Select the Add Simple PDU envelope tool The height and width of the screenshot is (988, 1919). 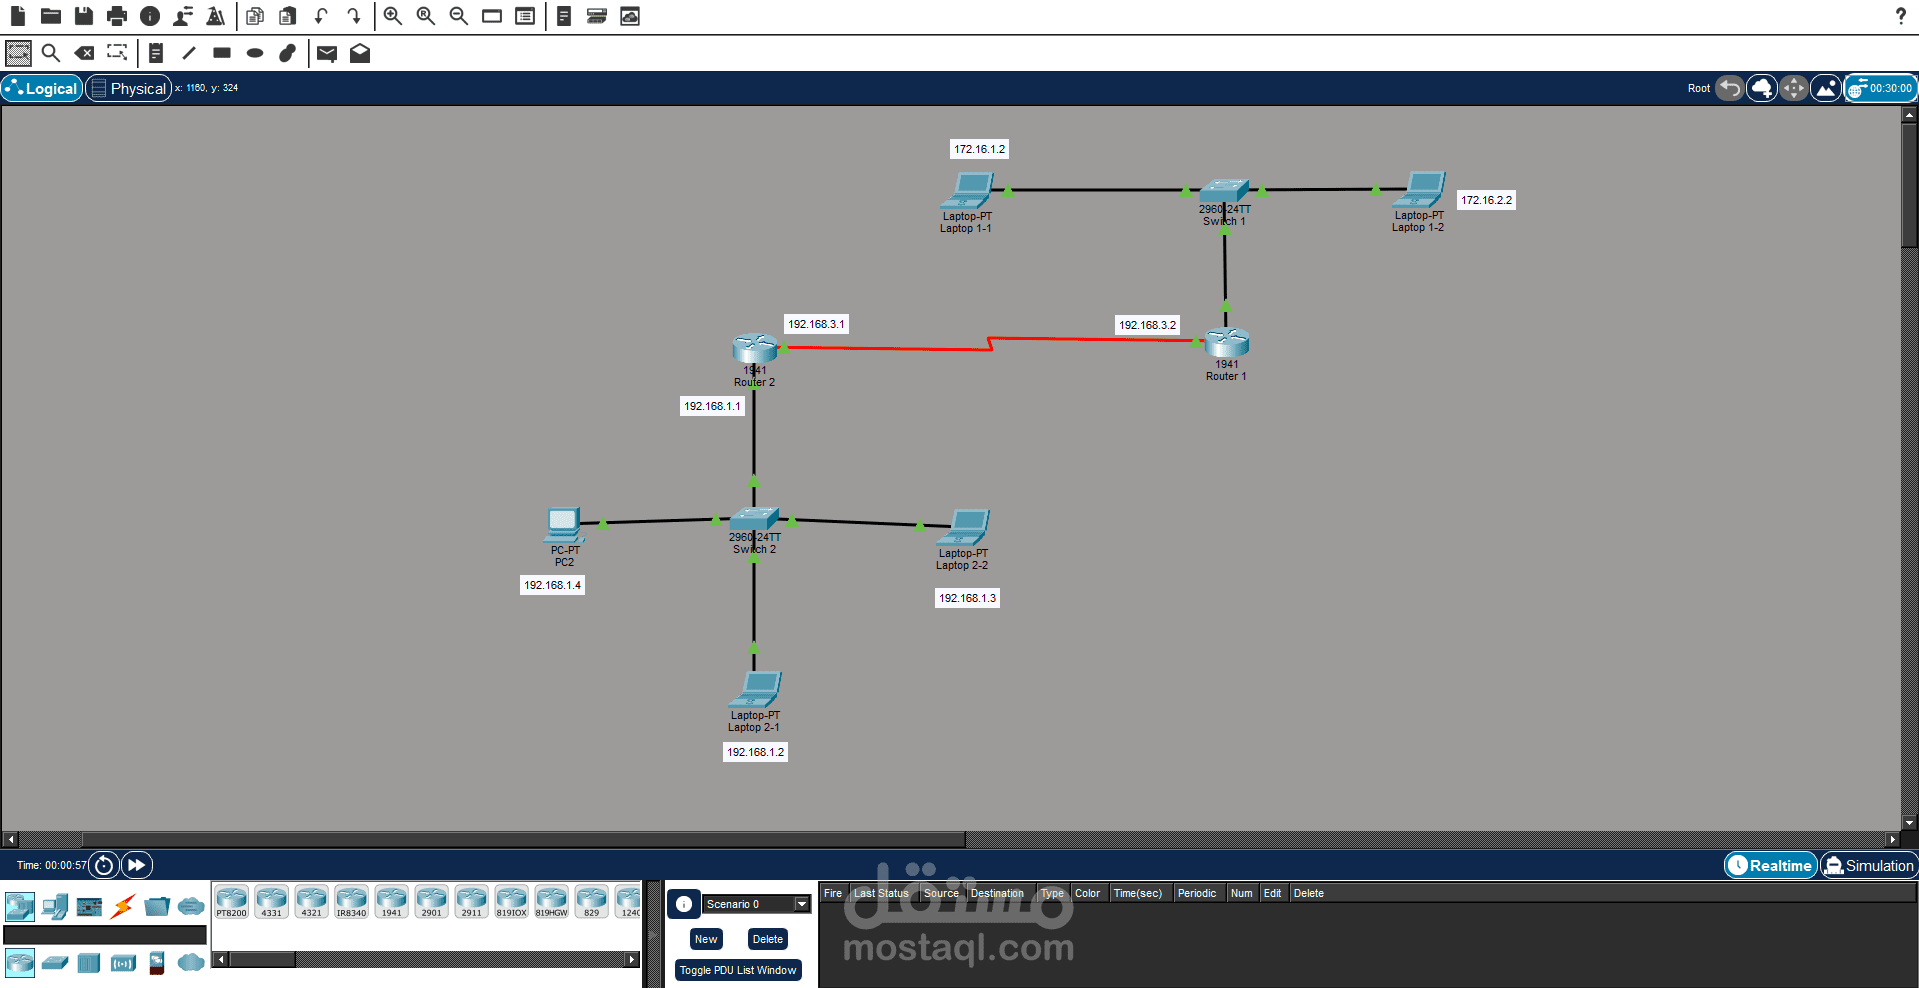coord(326,53)
